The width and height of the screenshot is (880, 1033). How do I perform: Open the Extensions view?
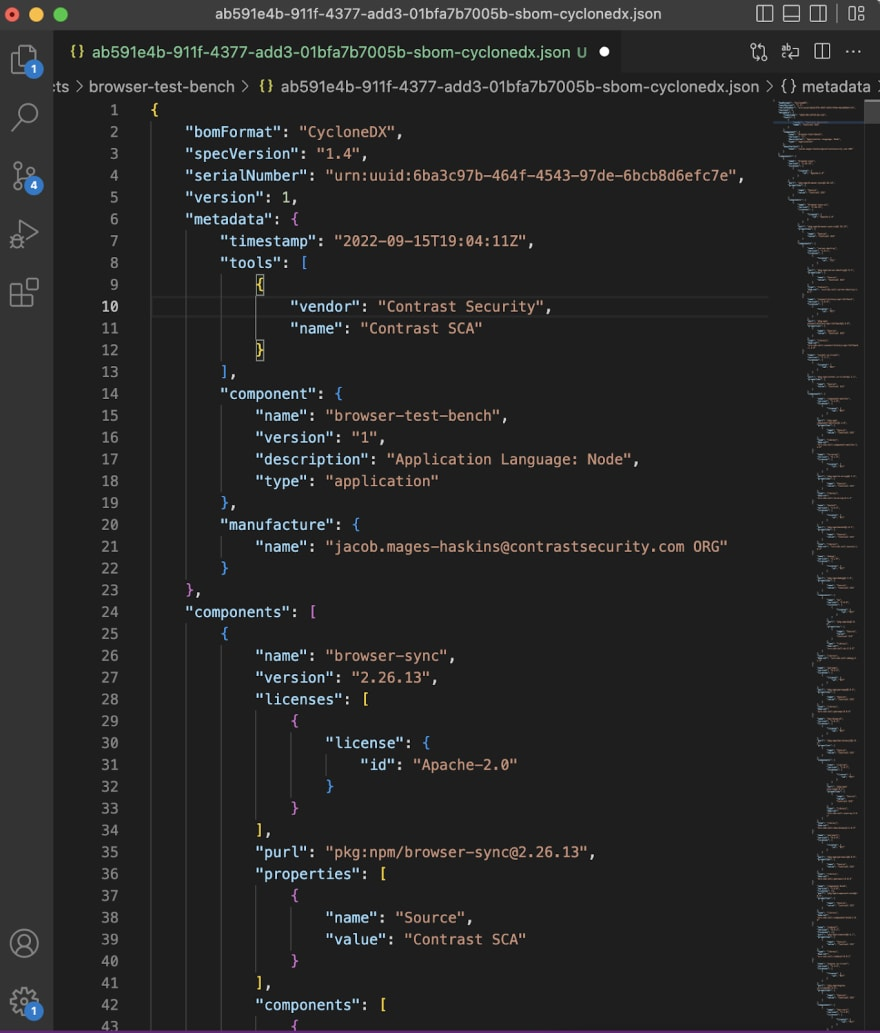coord(24,290)
